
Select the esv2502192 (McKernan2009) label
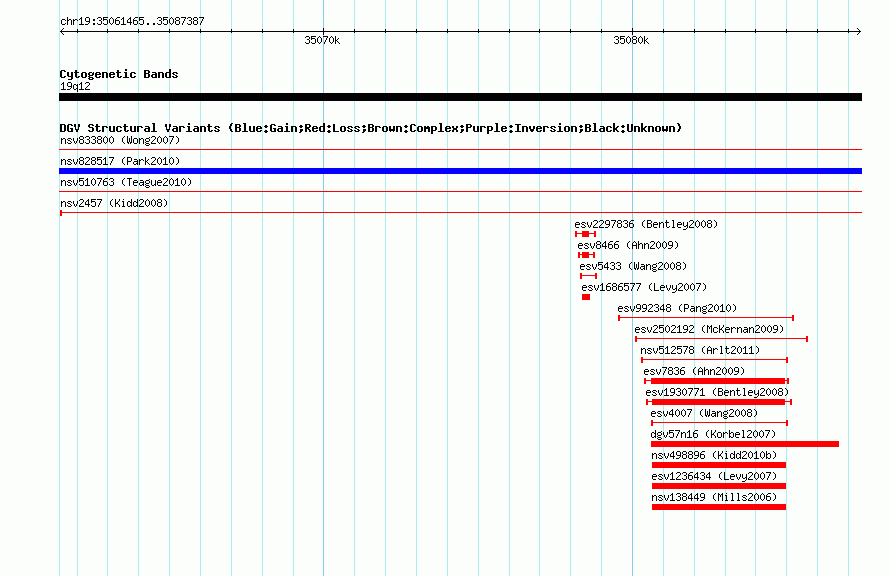[709, 329]
